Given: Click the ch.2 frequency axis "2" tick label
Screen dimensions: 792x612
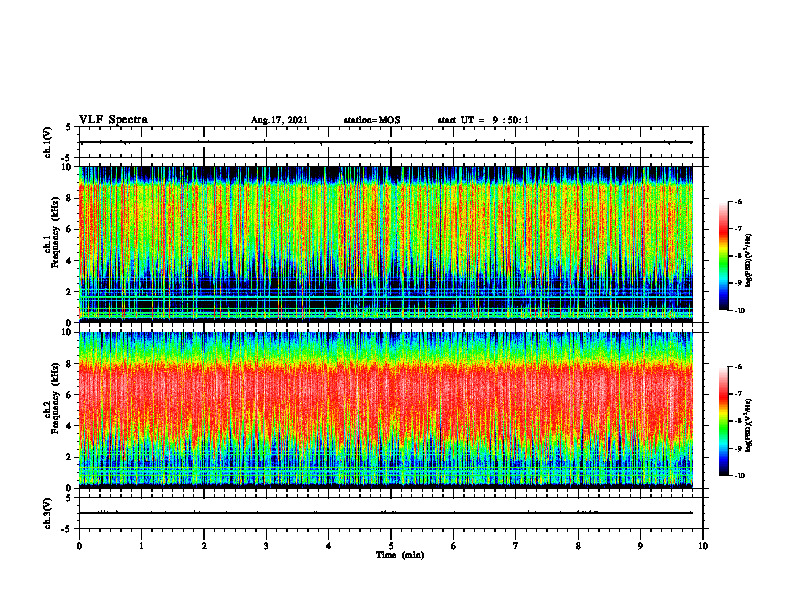Looking at the screenshot, I should click(70, 457).
